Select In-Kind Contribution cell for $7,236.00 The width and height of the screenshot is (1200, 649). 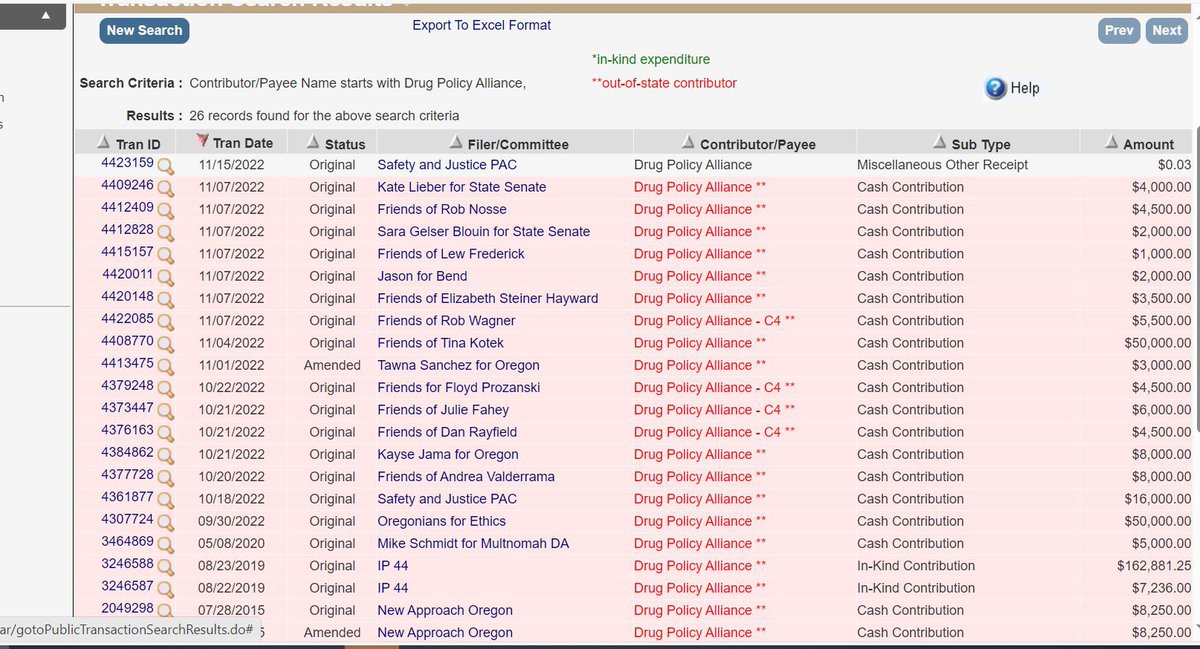click(916, 588)
